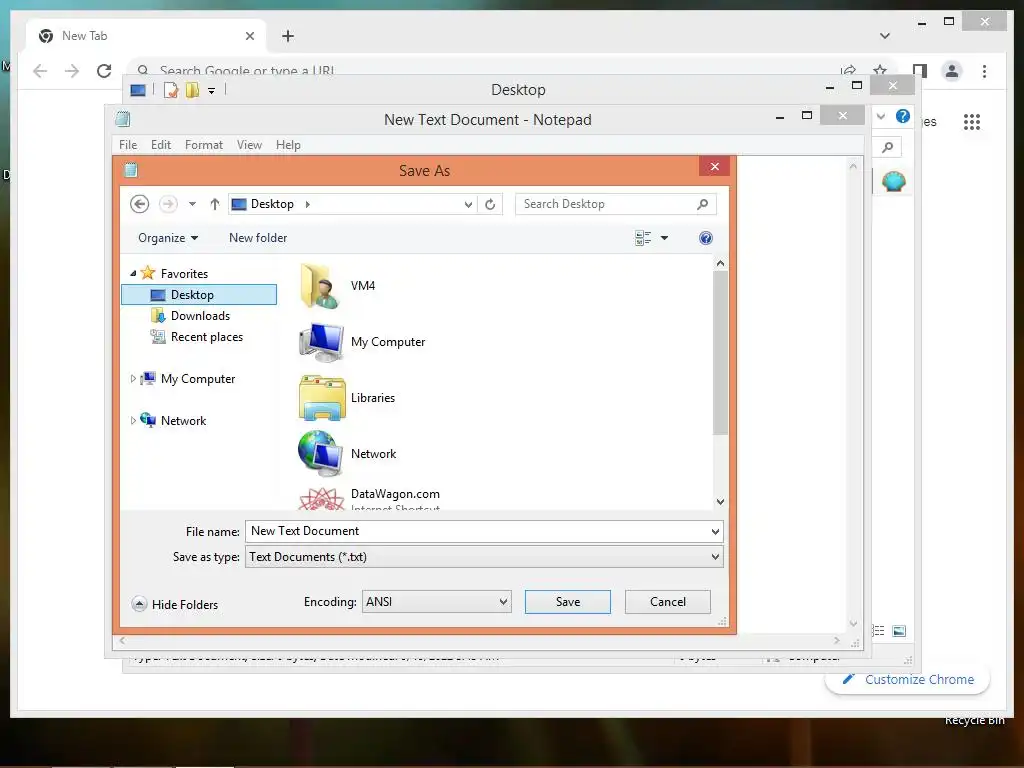This screenshot has width=1024, height=768.
Task: Click Explorer window help question mark icon
Action: pos(903,116)
